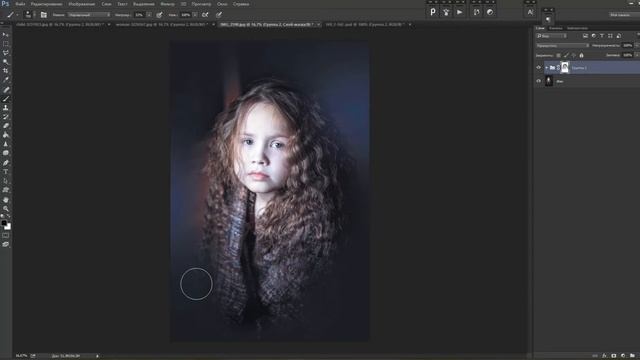This screenshot has height=360, width=640.
Task: Toggle pressure for size option
Action: click(219, 15)
